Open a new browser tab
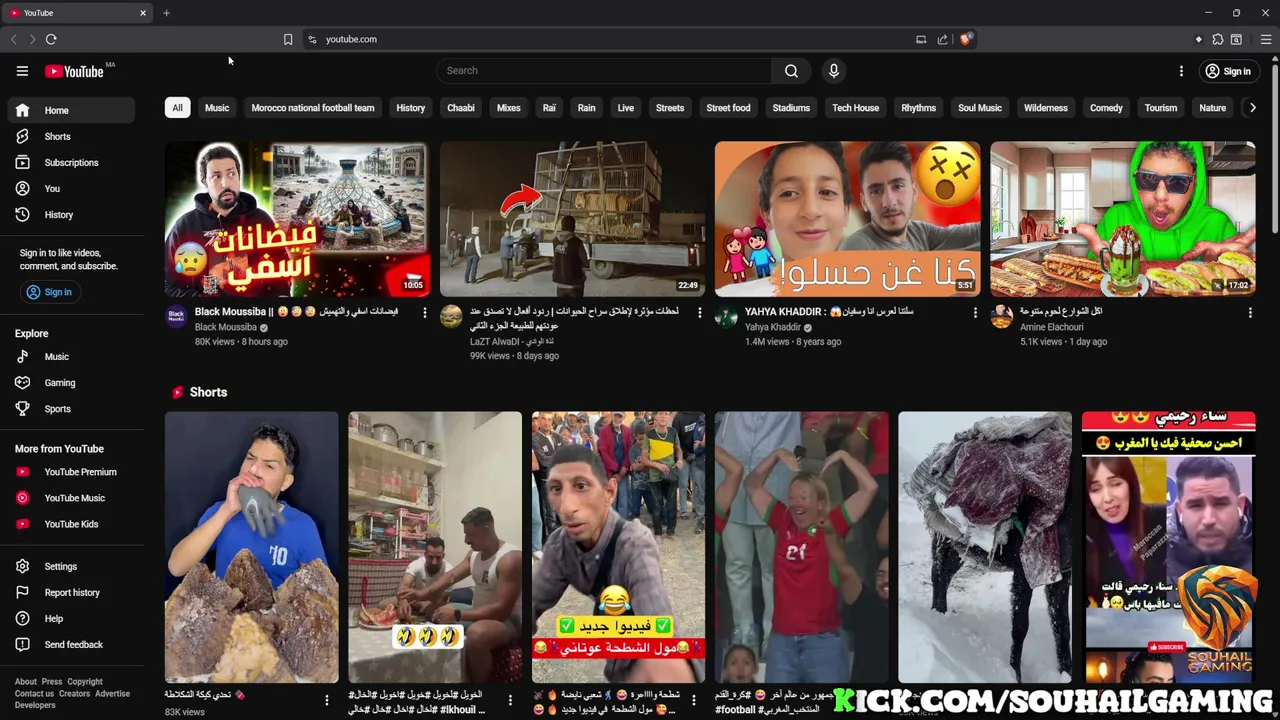The height and width of the screenshot is (720, 1280). [x=166, y=13]
